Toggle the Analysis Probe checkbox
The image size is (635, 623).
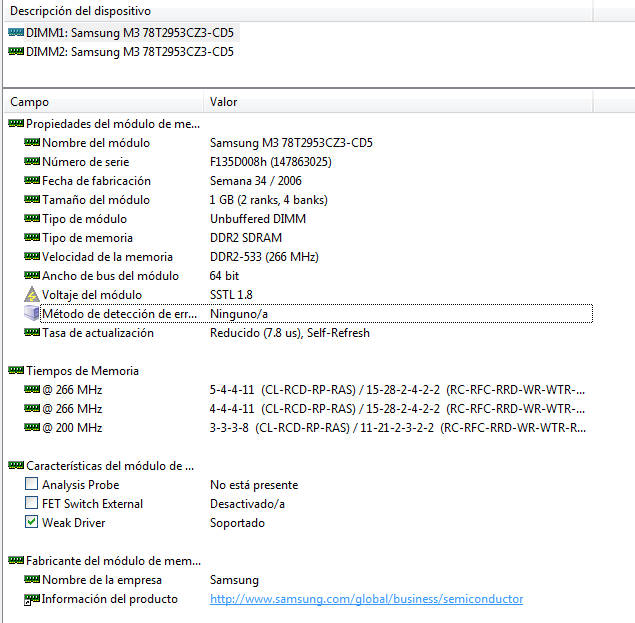coord(32,484)
